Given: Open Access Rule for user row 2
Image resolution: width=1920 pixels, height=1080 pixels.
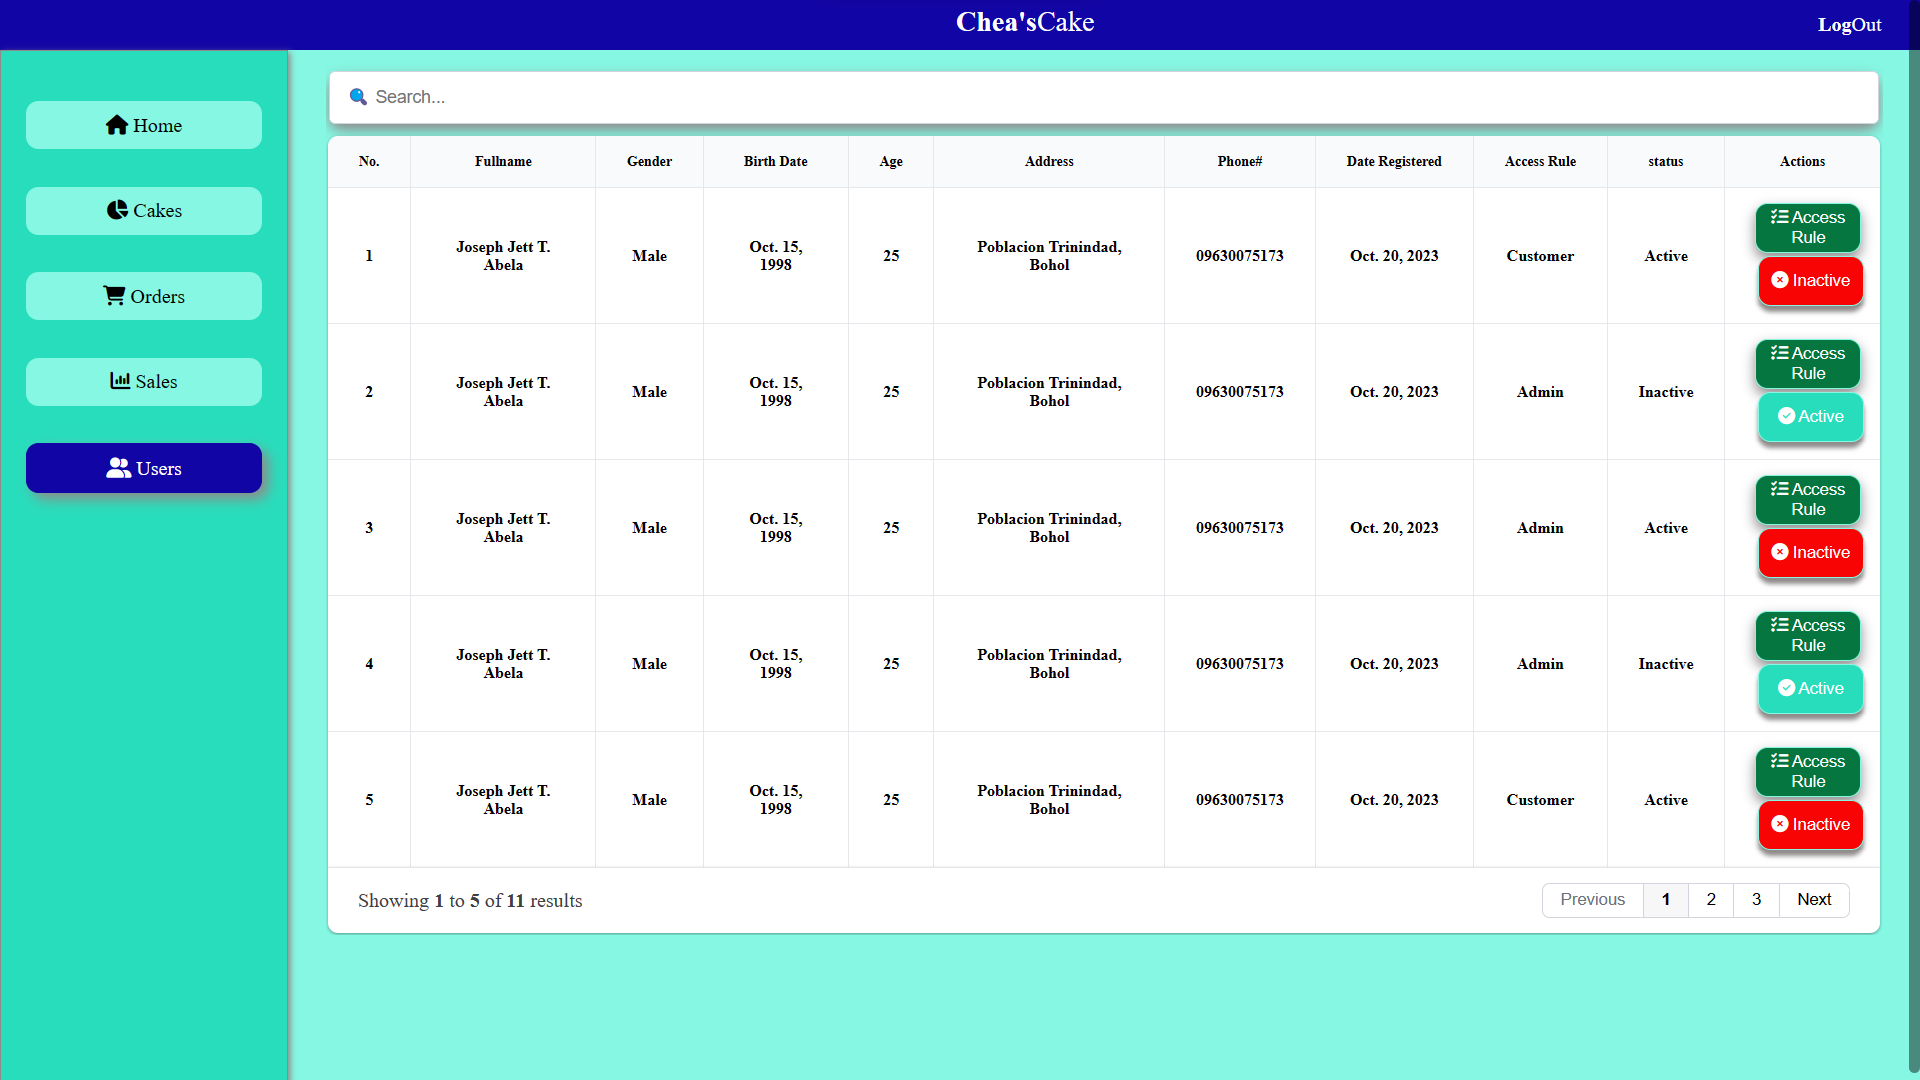Looking at the screenshot, I should point(1808,364).
